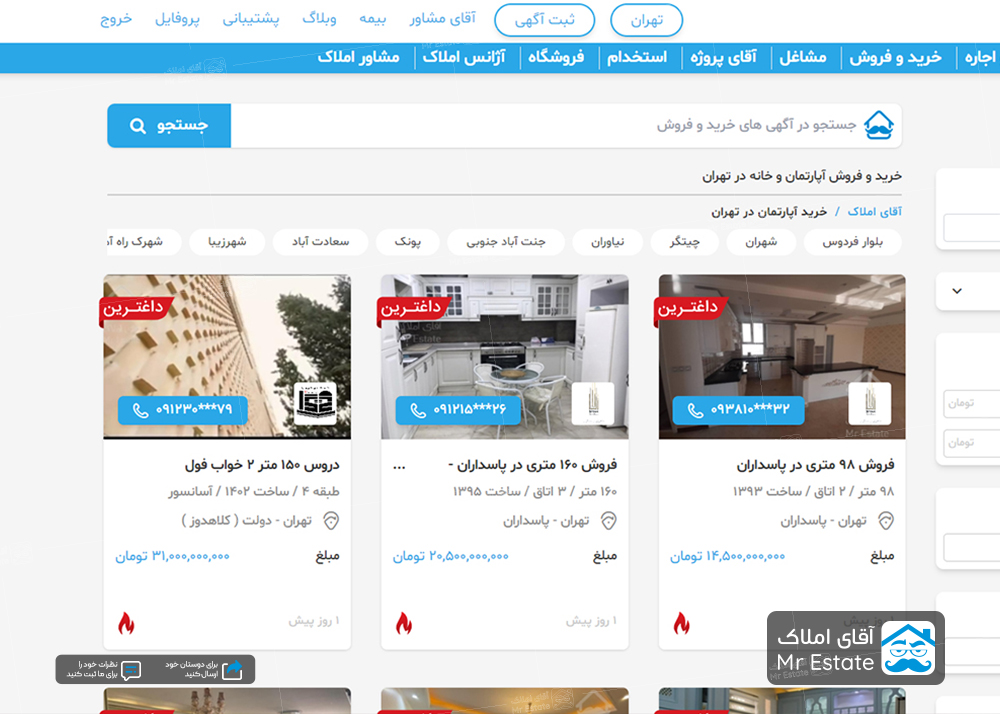Select the بلوار فردوس neighborhood chip
Screen dimensions: 1000x714
point(853,242)
